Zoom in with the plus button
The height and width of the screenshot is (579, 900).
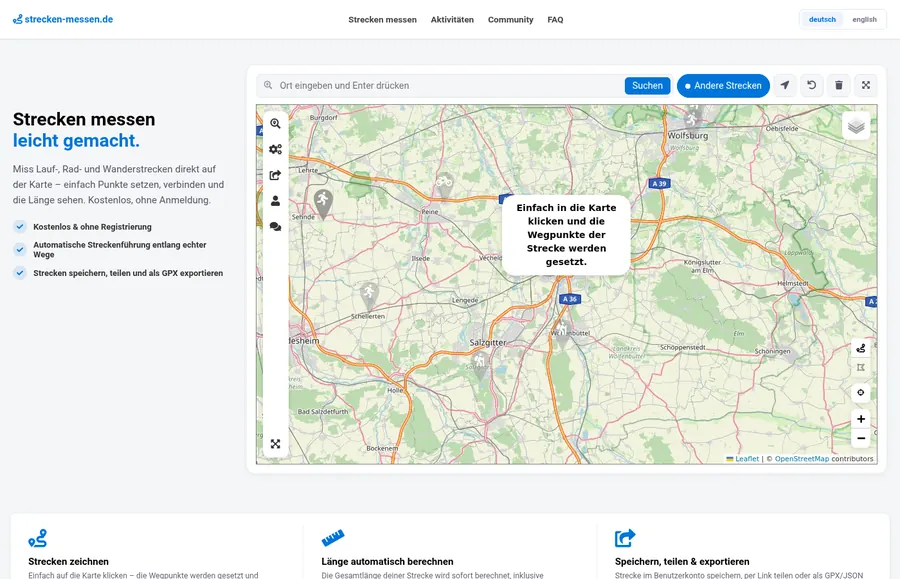860,419
